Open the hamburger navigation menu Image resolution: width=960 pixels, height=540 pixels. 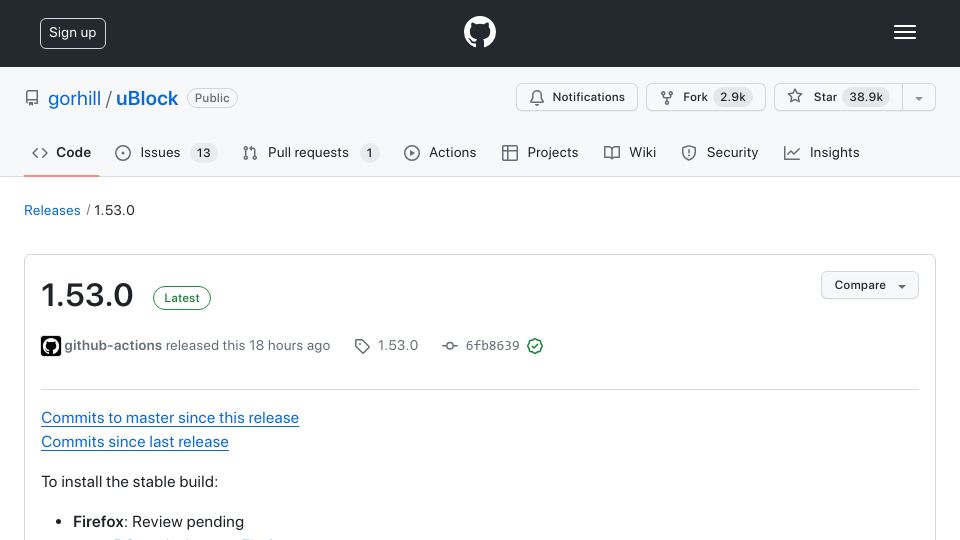[x=904, y=32]
